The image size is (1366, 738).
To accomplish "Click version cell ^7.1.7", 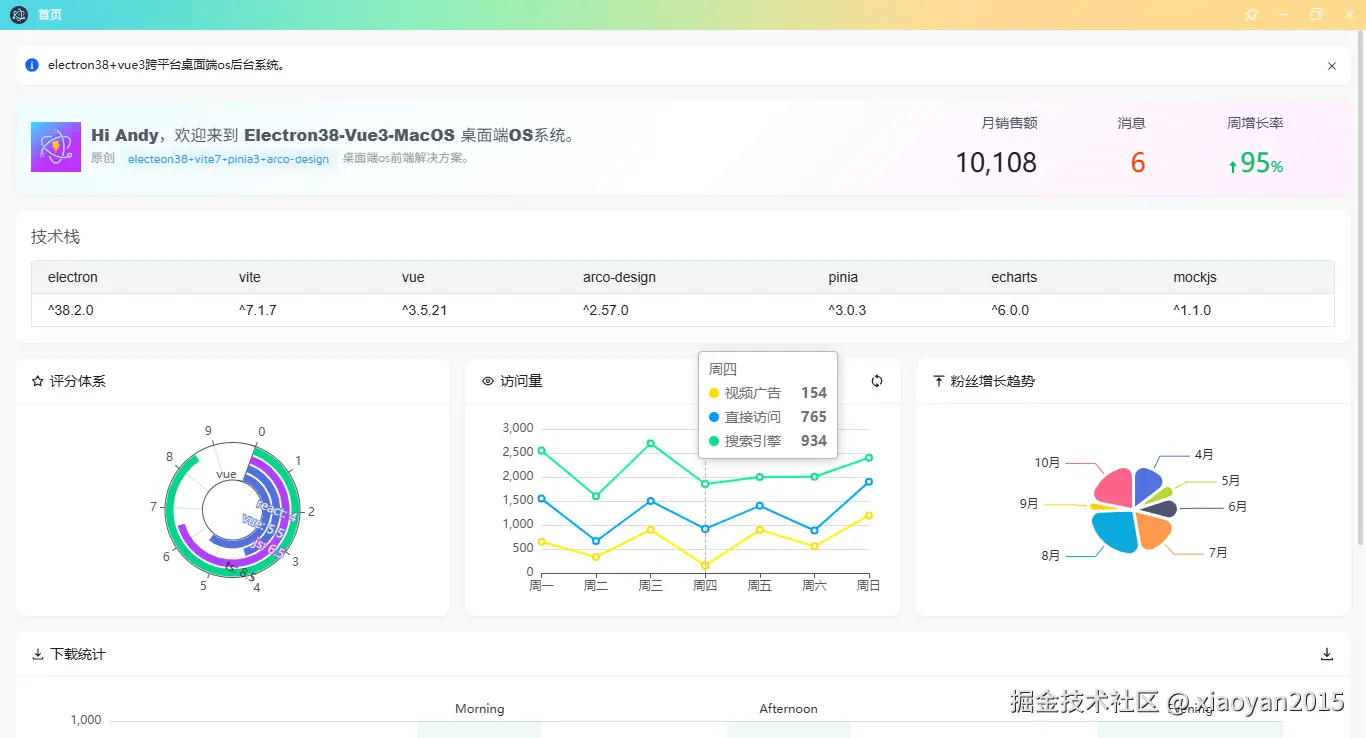I will point(258,310).
